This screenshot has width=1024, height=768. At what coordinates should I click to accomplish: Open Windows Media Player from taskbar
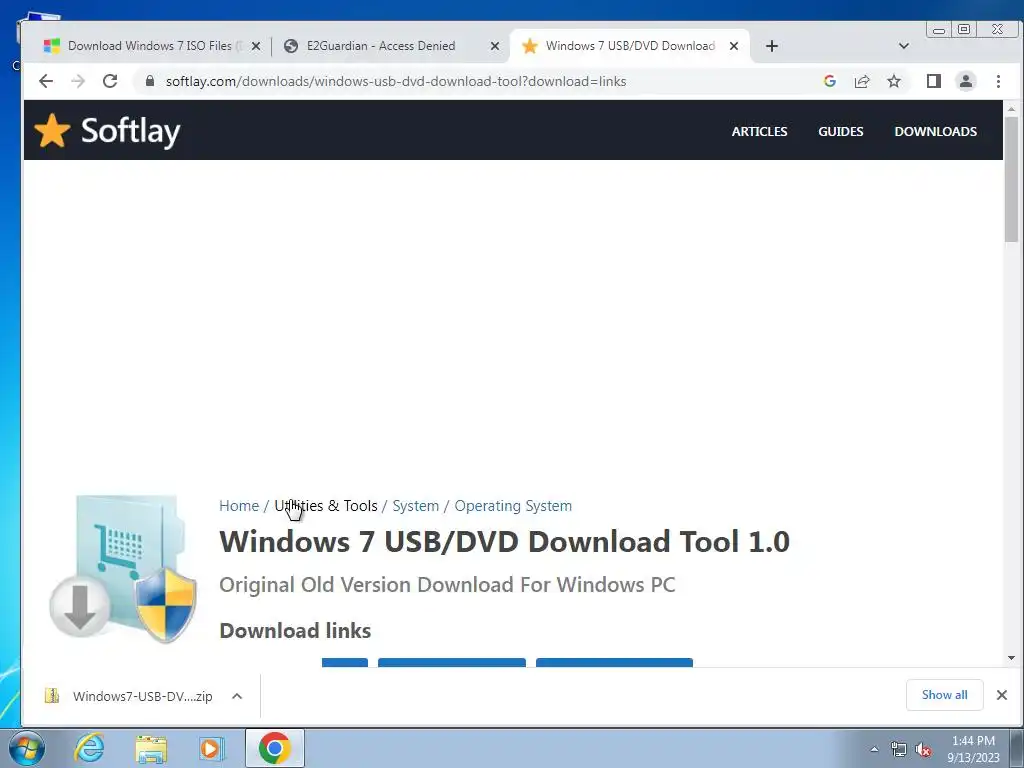tap(212, 748)
